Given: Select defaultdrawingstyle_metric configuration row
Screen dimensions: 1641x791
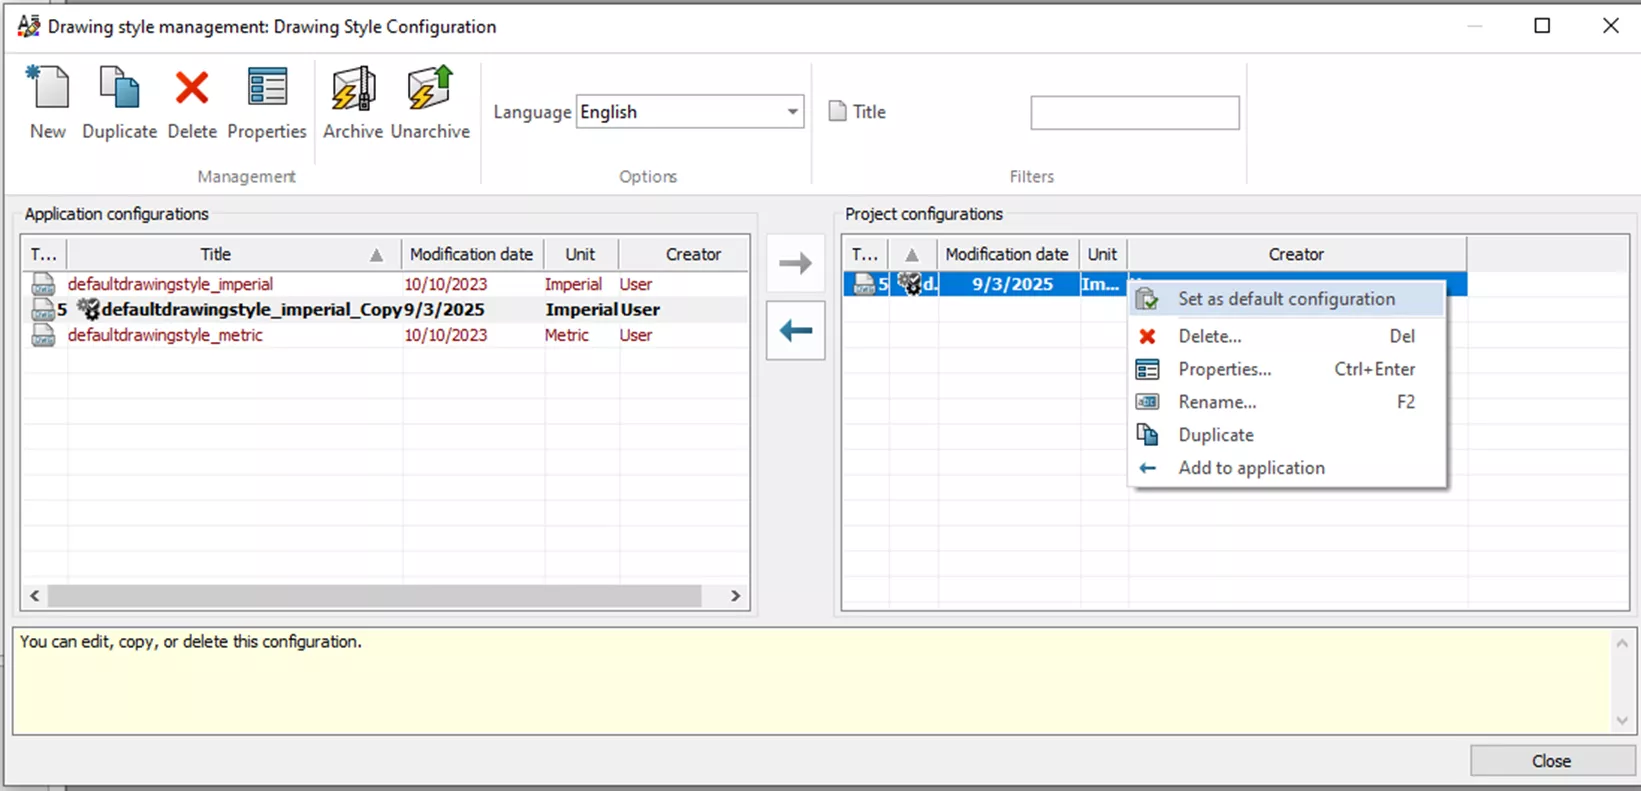Looking at the screenshot, I should [x=165, y=336].
